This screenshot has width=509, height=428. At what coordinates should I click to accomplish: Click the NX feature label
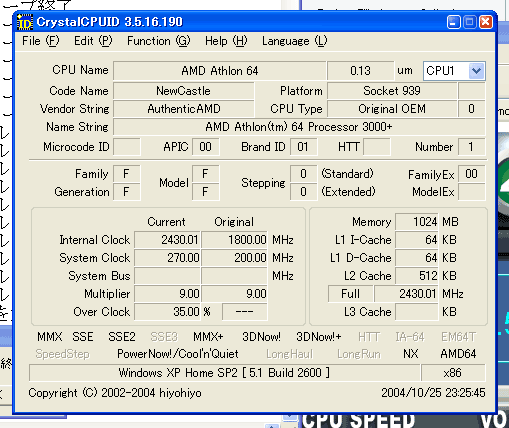[x=411, y=354]
